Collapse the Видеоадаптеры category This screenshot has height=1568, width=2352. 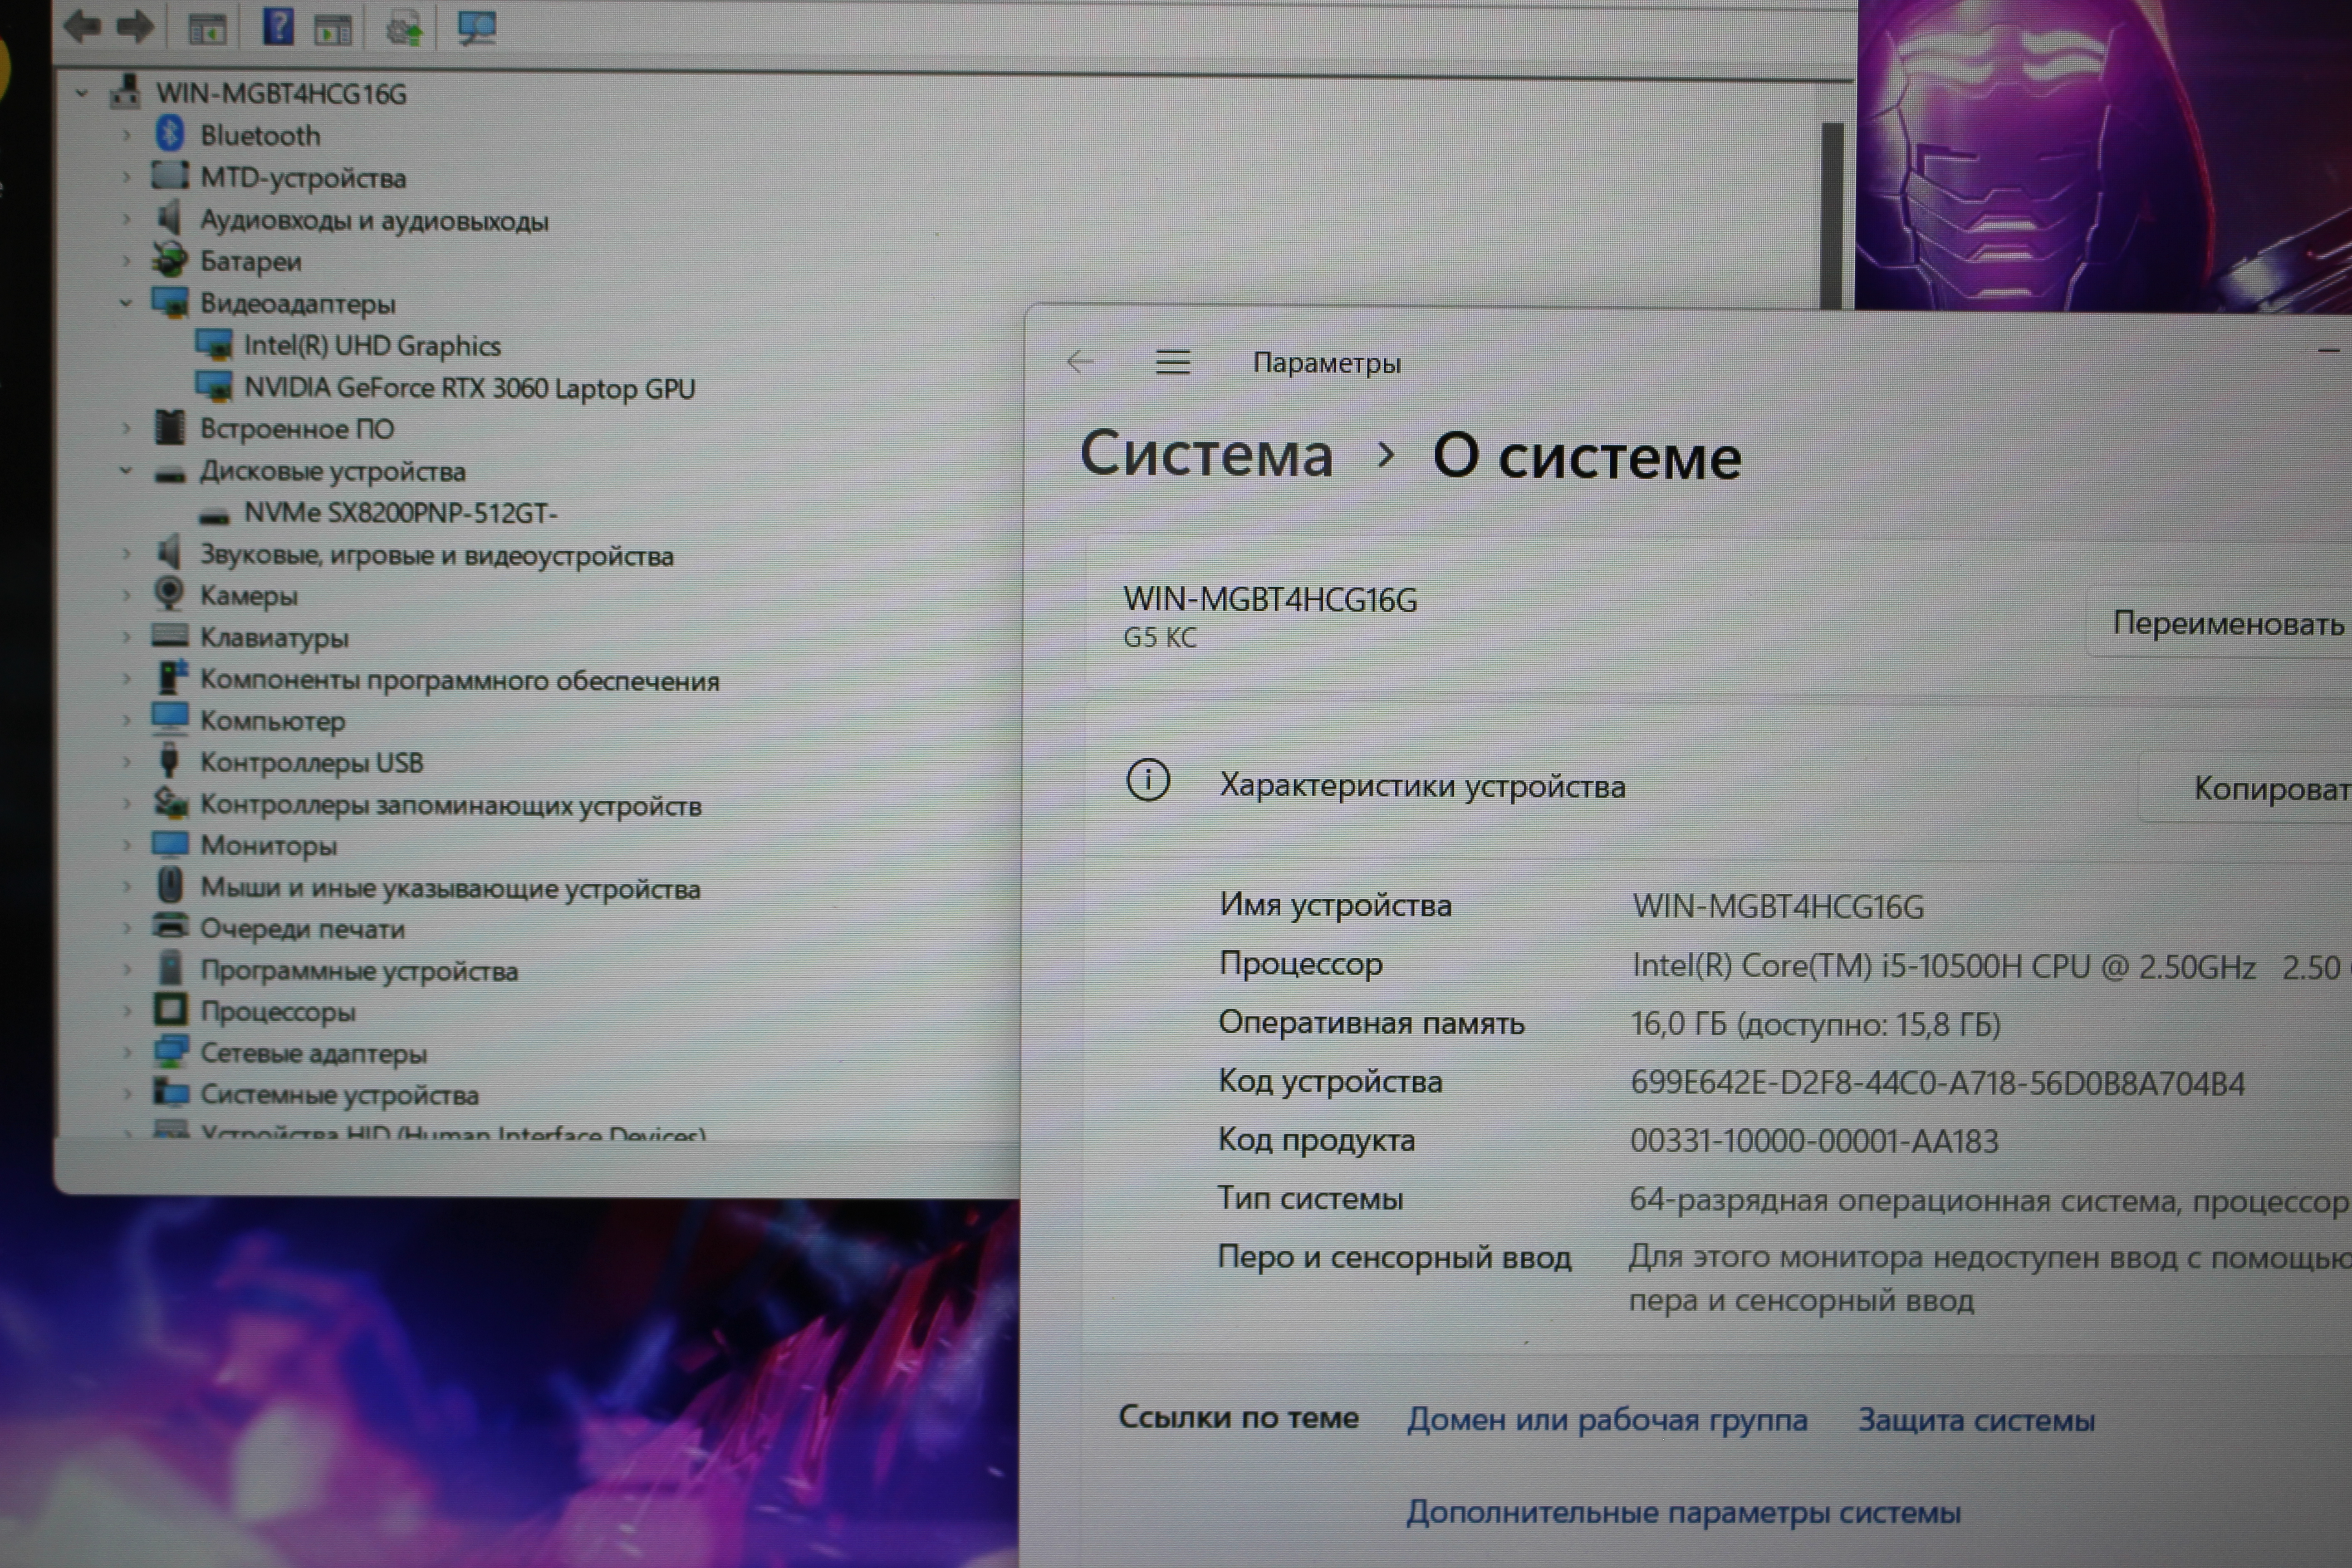pos(126,302)
